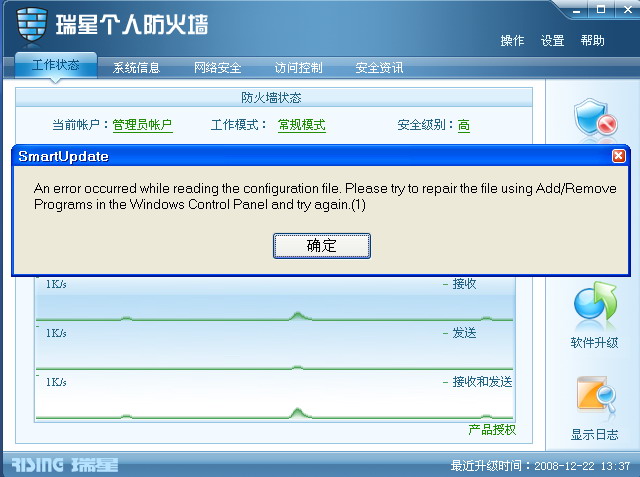Open the 工作状态 tab

56,65
